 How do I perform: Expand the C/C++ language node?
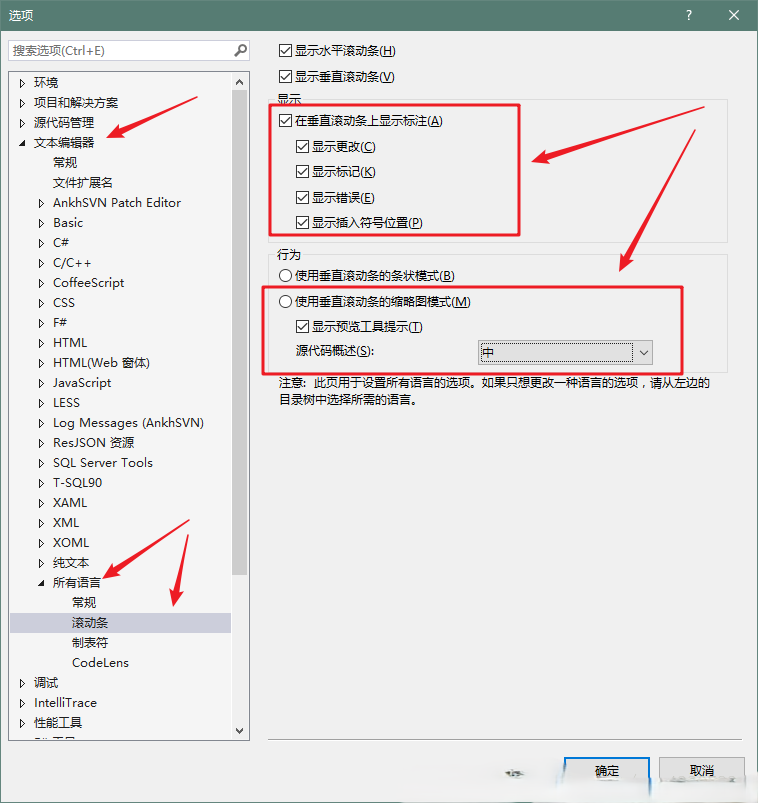click(x=41, y=263)
